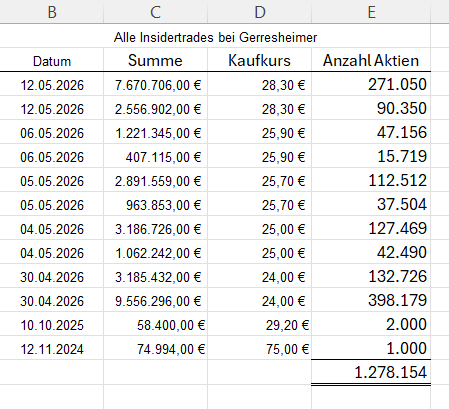Click the 'Summe' header cell

coord(155,60)
